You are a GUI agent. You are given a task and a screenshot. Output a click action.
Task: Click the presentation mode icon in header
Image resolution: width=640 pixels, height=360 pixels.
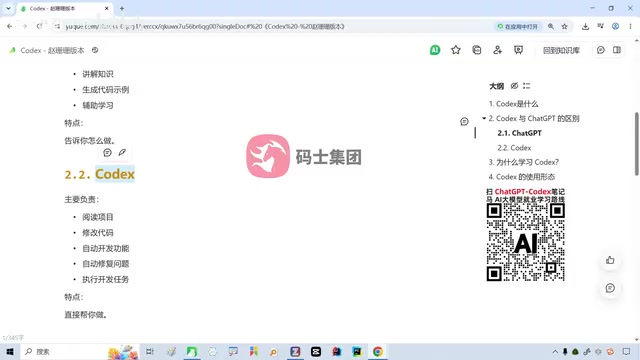[x=518, y=50]
